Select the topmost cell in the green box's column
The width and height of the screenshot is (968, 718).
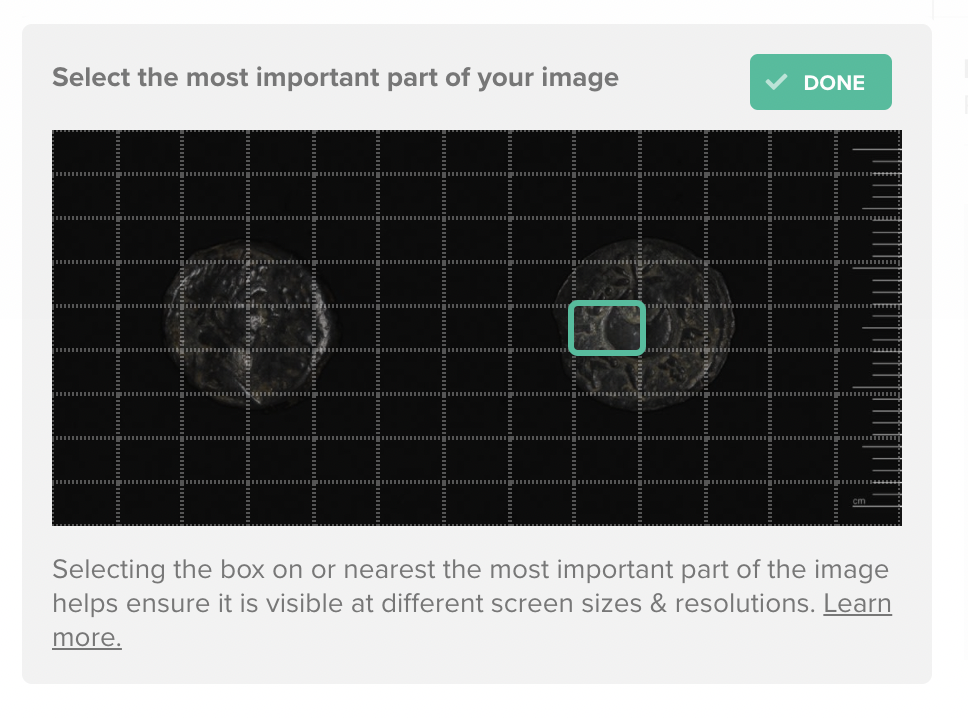point(607,152)
